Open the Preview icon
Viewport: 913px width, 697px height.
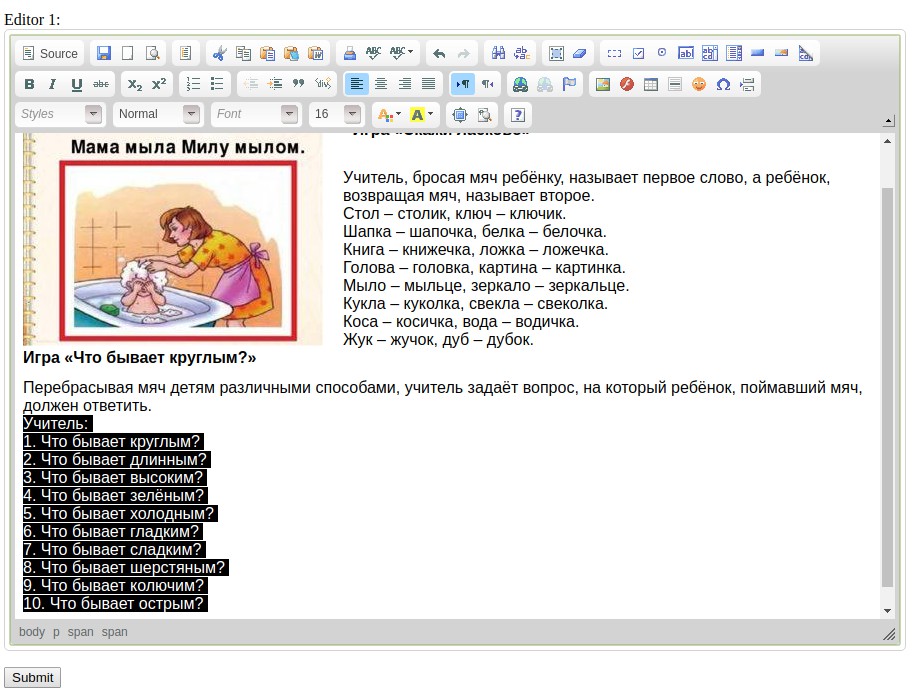click(152, 54)
